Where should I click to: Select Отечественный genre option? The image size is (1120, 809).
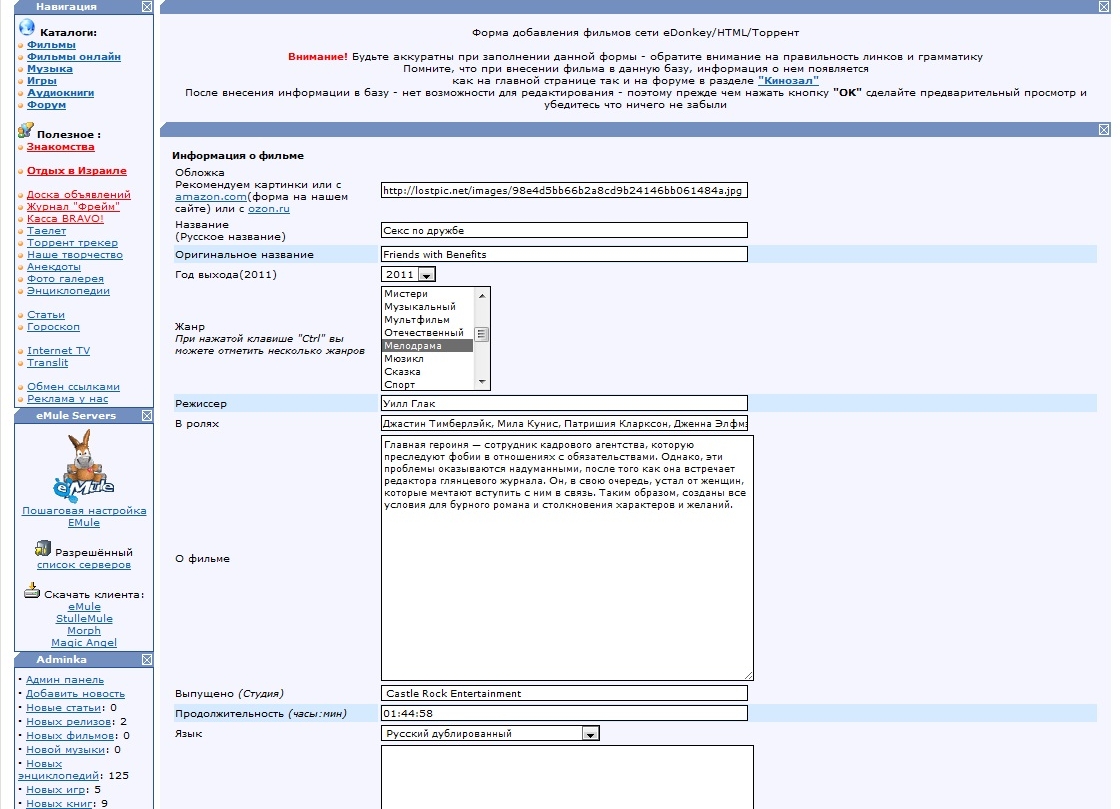tap(427, 332)
